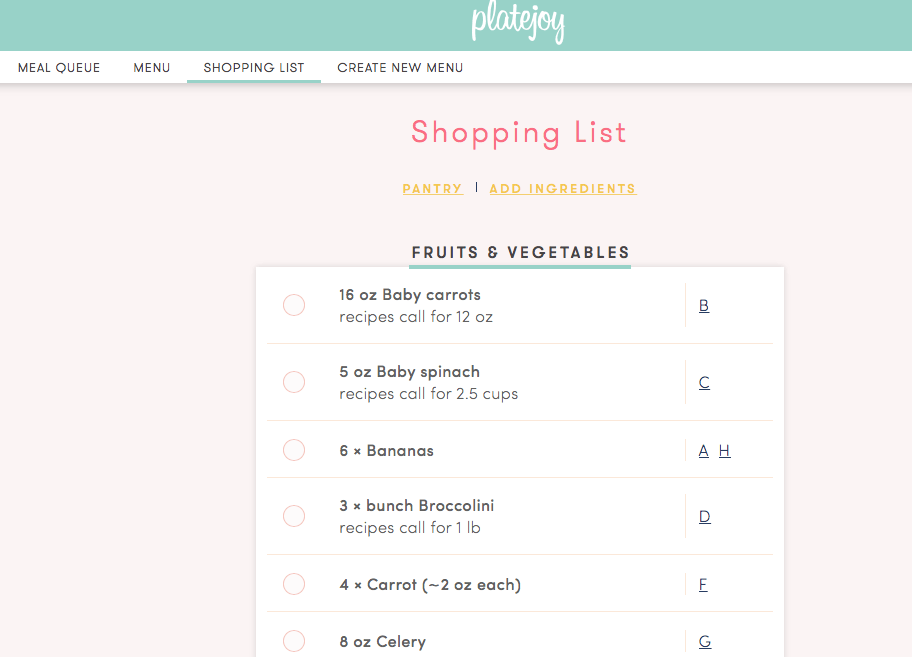Open recipe A link for Bananas

pyautogui.click(x=704, y=451)
